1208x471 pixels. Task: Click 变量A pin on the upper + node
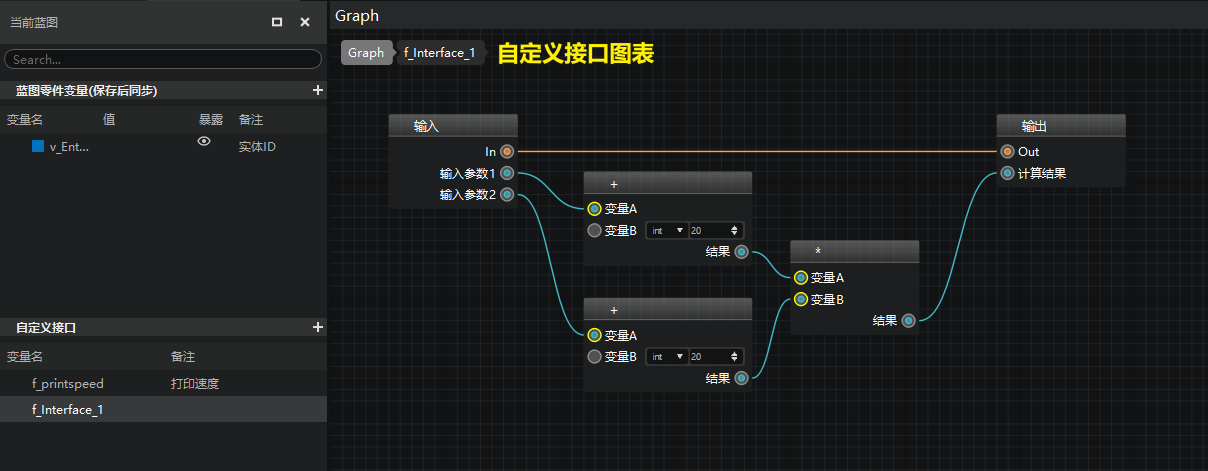(x=595, y=209)
